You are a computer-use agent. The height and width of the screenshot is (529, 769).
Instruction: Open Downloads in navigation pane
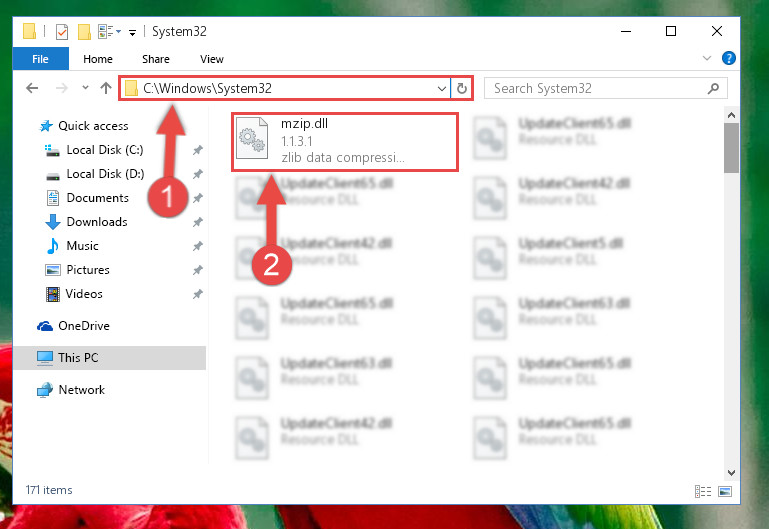pos(86,222)
